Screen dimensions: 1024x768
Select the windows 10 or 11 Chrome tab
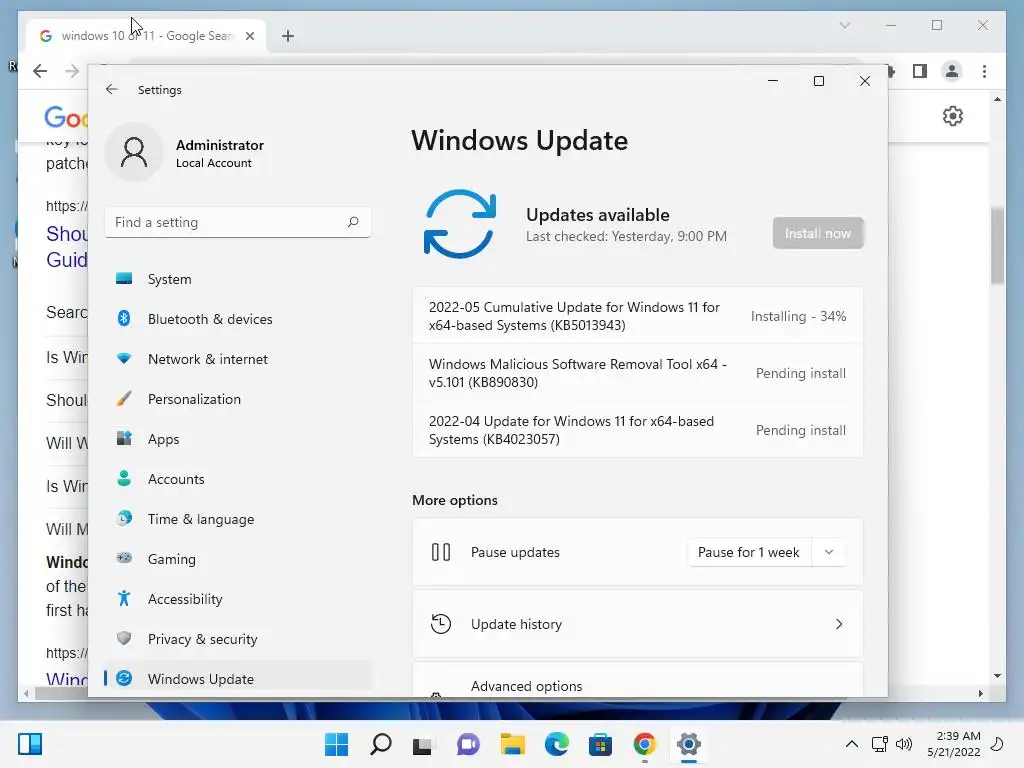click(146, 36)
